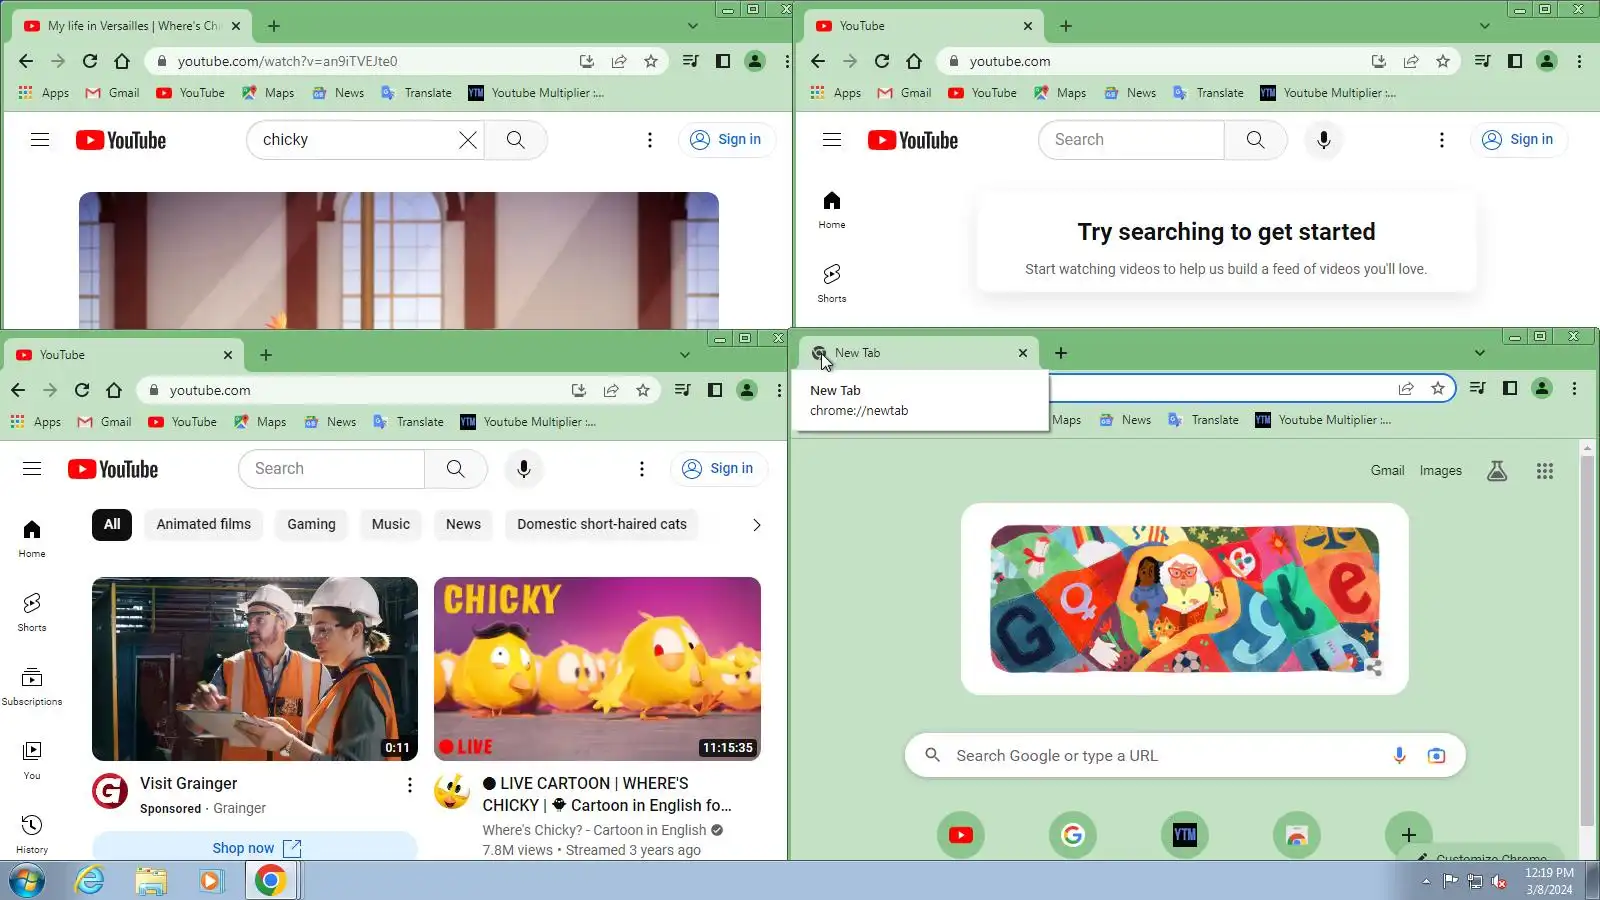Select the 'Music' filter chip

point(391,524)
